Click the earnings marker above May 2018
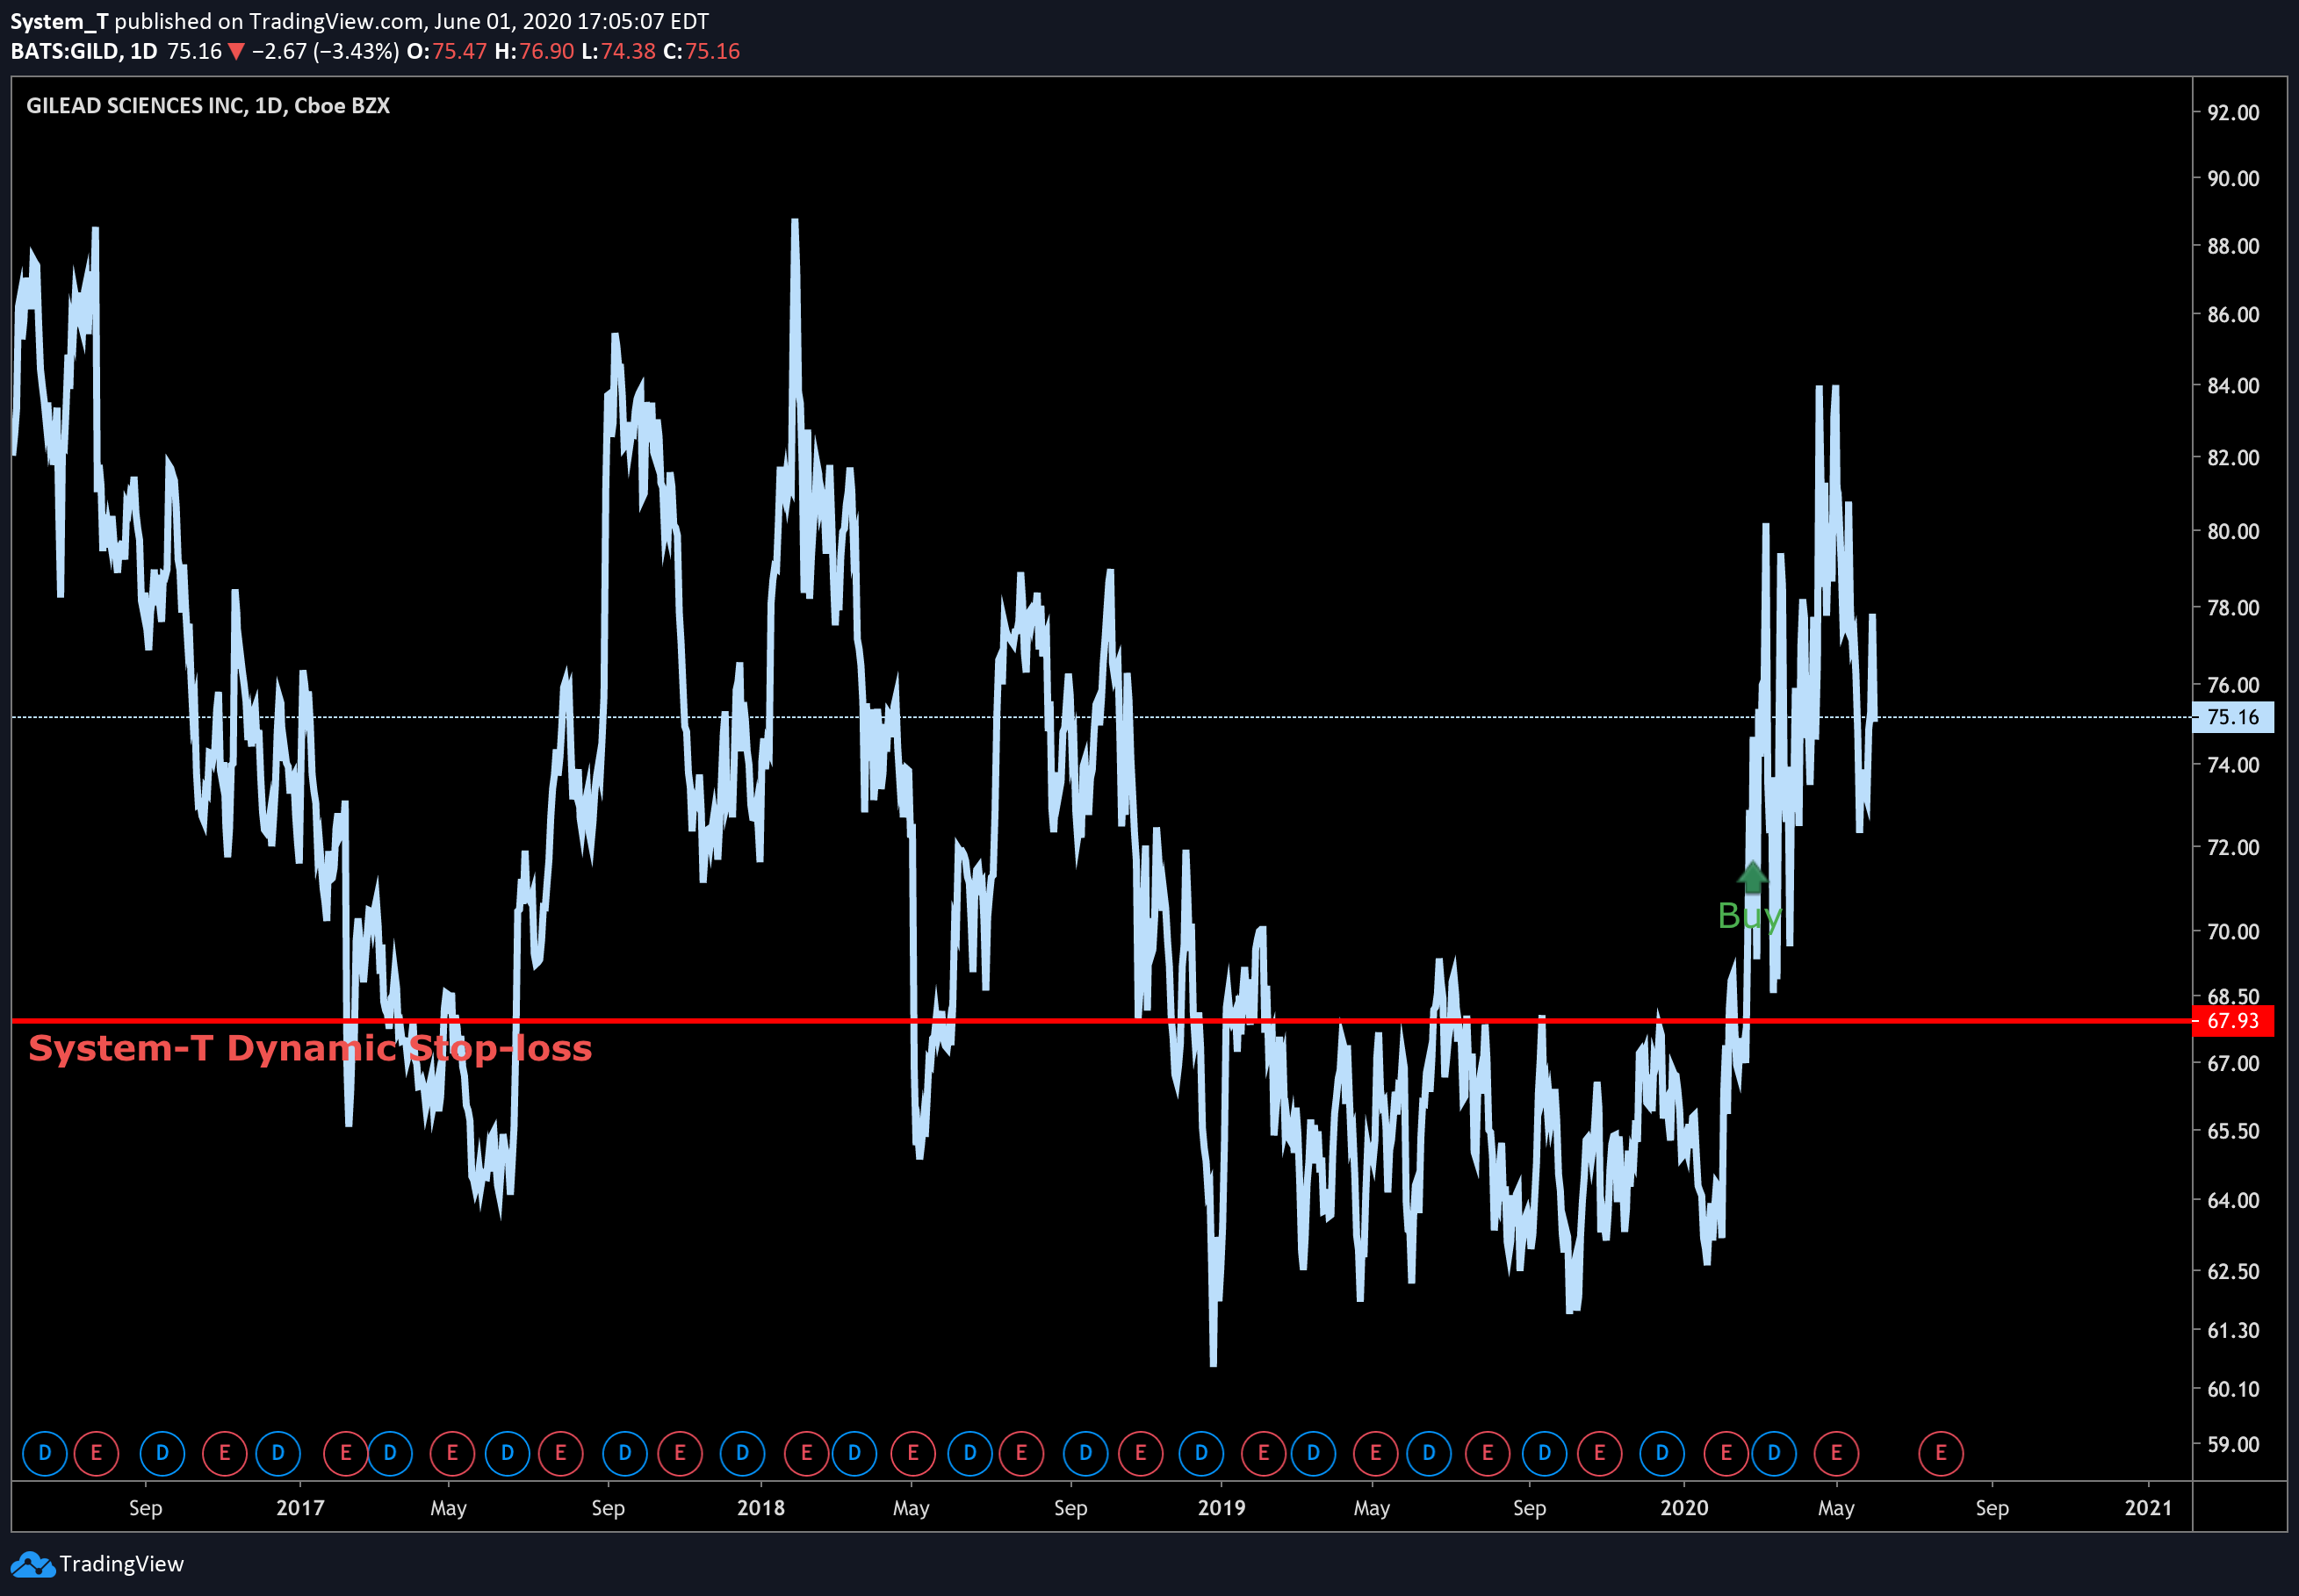Screen dimensions: 2299x1596 pos(912,1453)
